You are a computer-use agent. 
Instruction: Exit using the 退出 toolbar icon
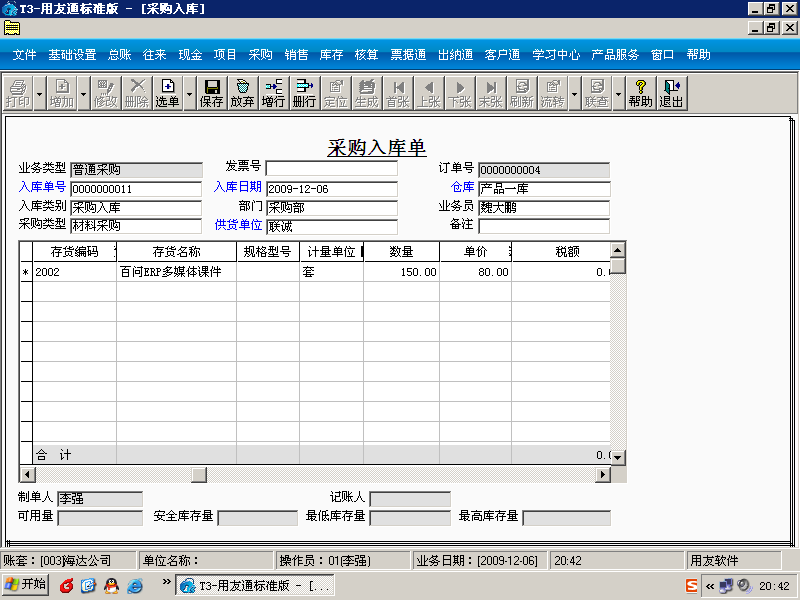(671, 93)
